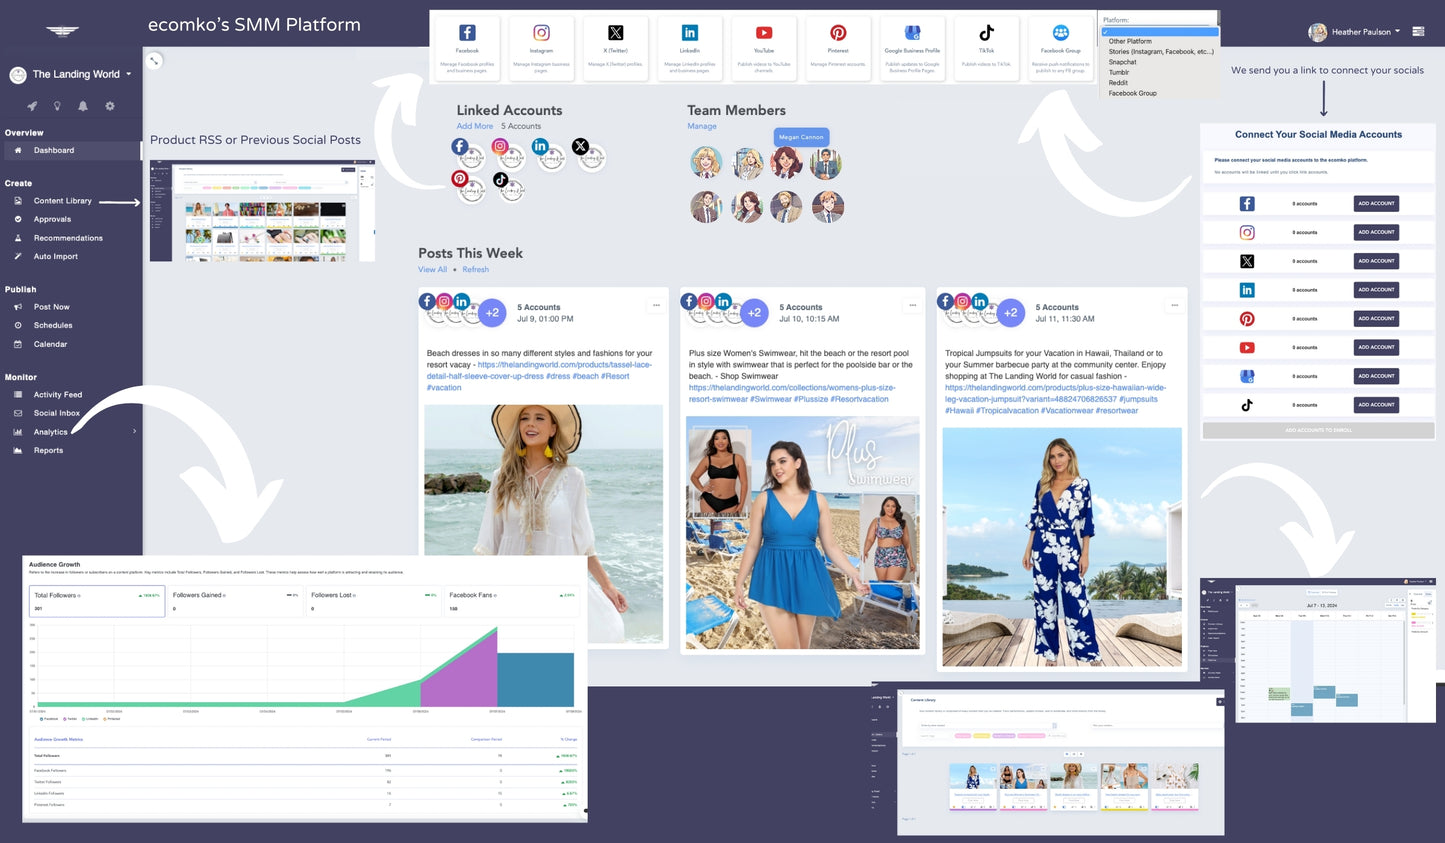Click the expand arrows icon beside the sidebar
The width and height of the screenshot is (1445, 843).
point(154,61)
